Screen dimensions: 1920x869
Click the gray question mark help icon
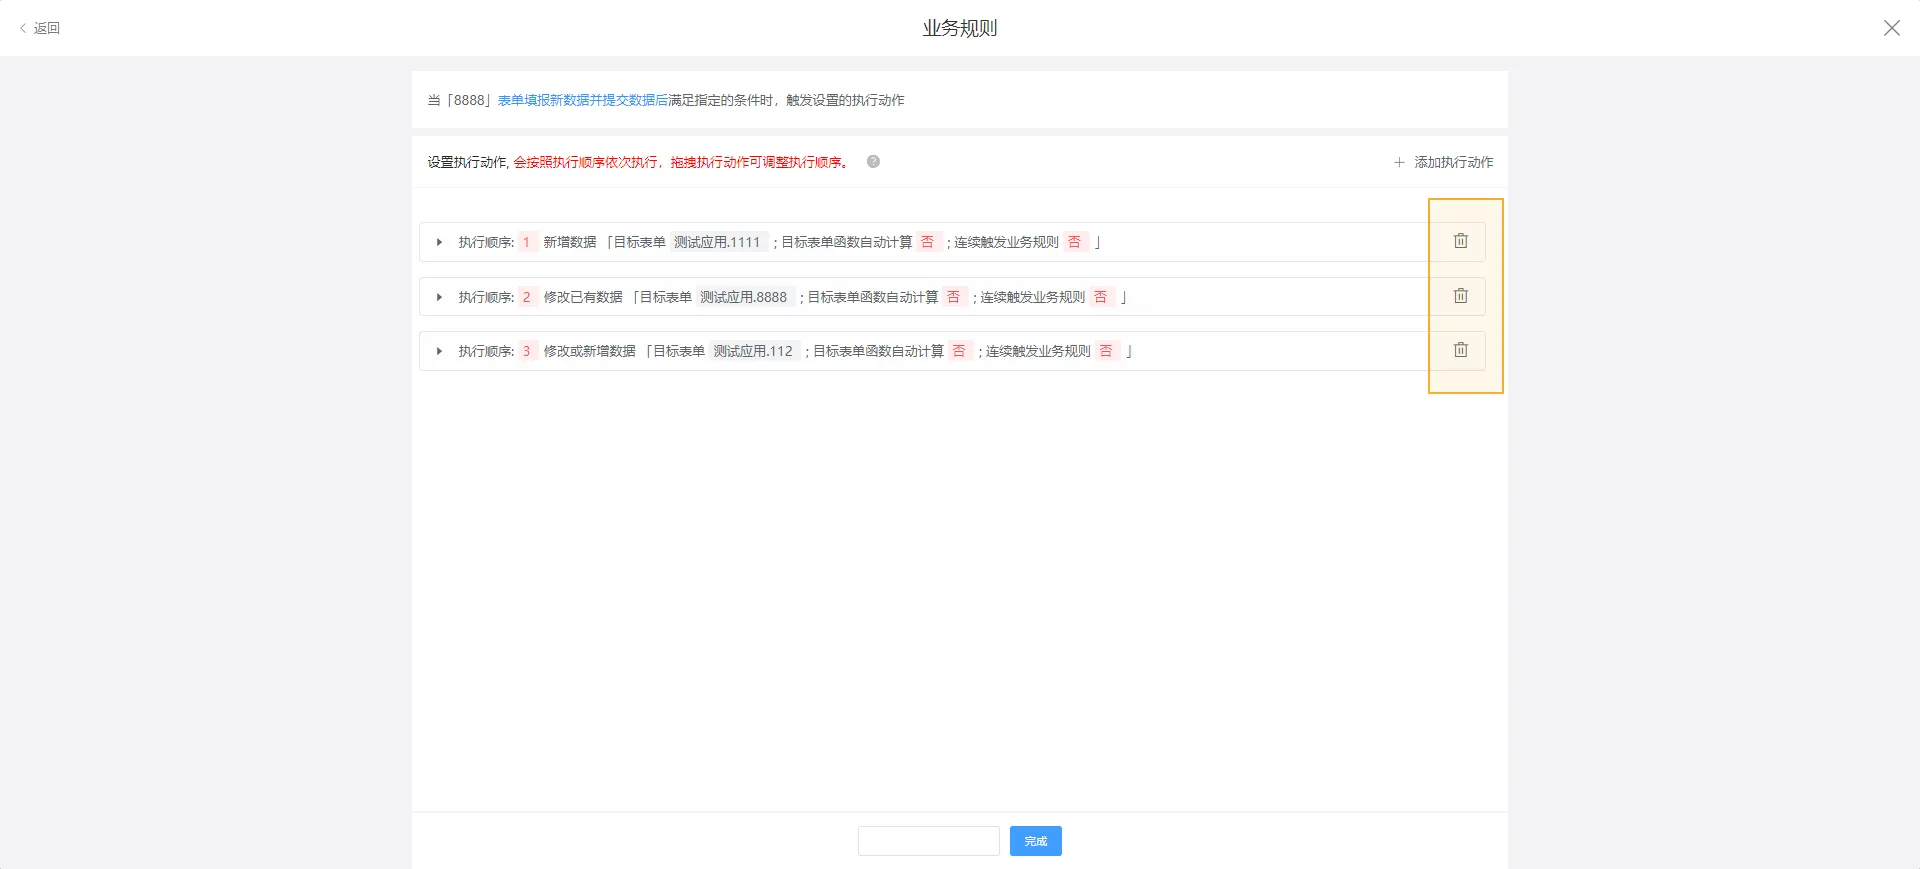873,162
